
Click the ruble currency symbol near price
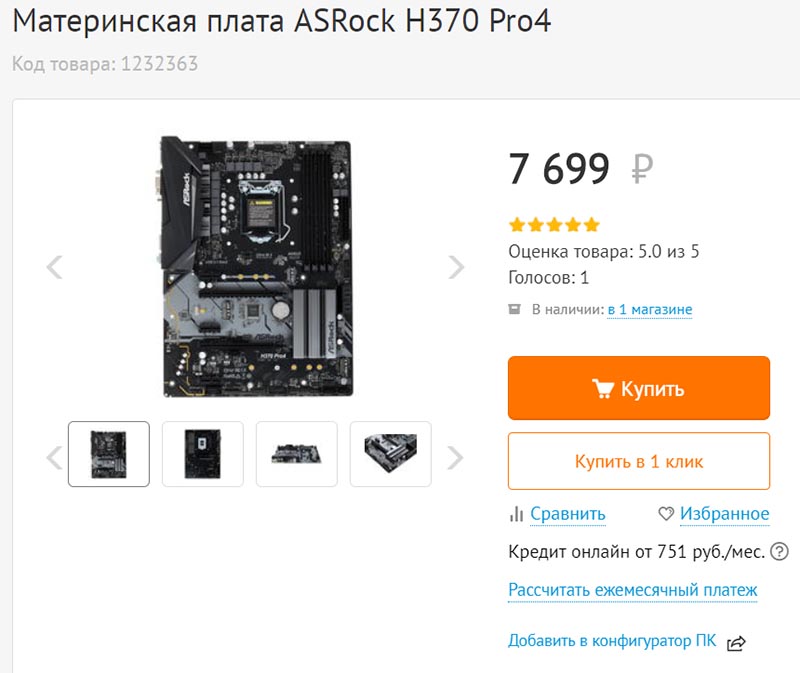tap(642, 169)
